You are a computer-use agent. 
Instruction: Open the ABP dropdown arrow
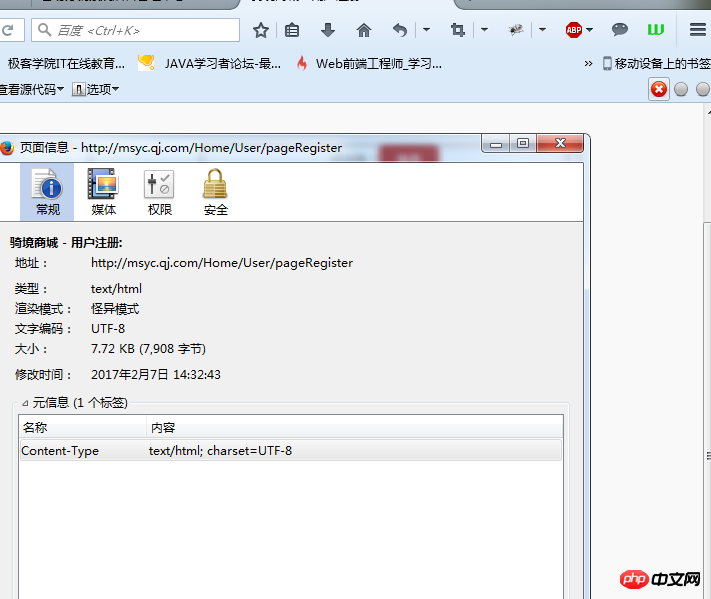tap(589, 30)
